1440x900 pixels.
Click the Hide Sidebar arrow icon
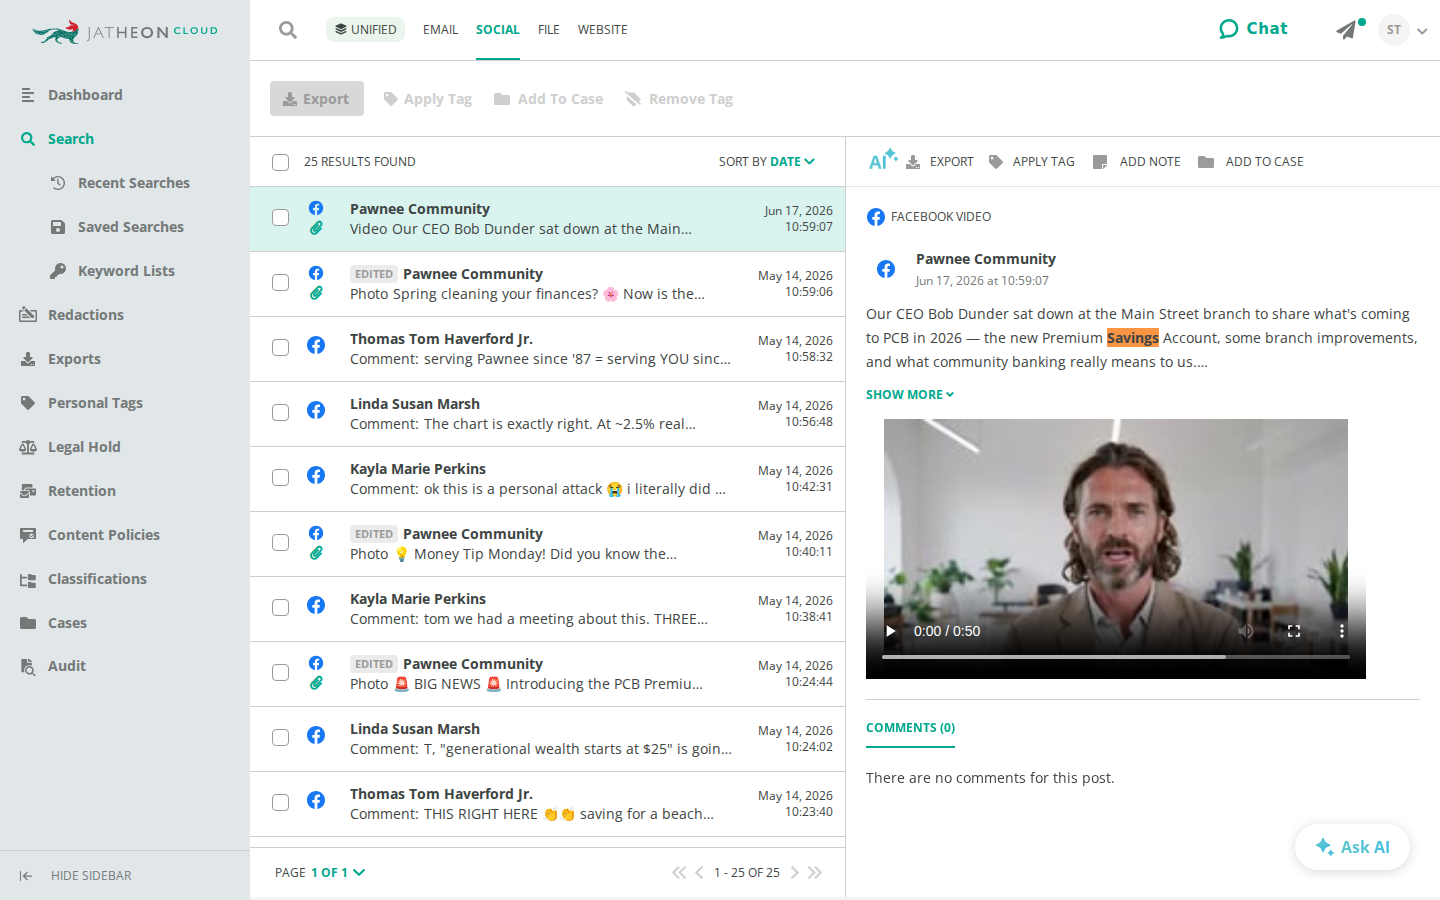26,876
